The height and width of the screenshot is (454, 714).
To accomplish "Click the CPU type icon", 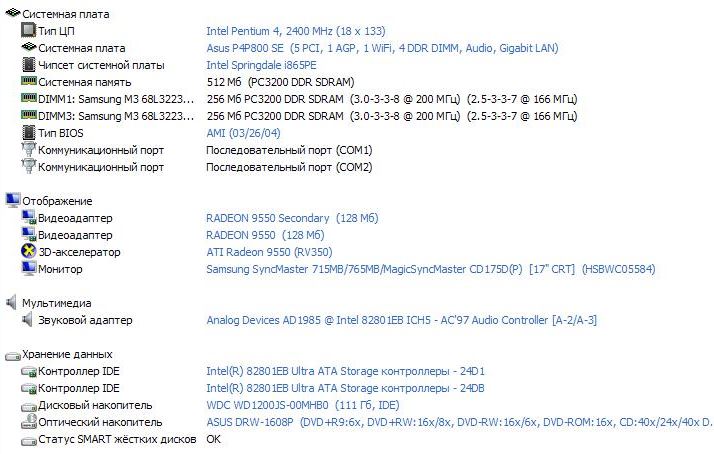I will pos(28,31).
